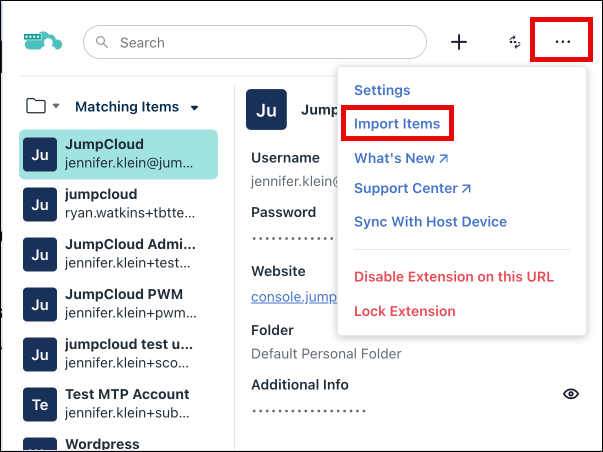This screenshot has height=452, width=603.
Task: Open Support Center from the menu
Action: 412,188
